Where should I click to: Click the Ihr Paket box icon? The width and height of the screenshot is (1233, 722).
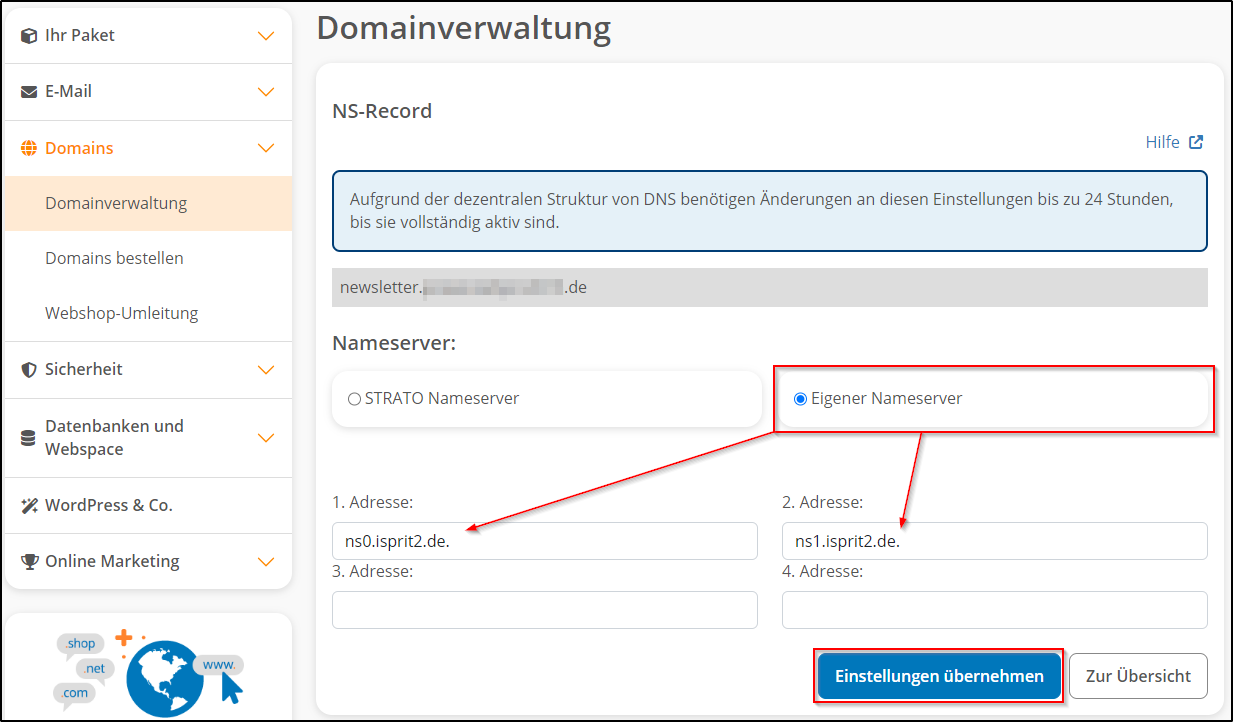(x=29, y=36)
